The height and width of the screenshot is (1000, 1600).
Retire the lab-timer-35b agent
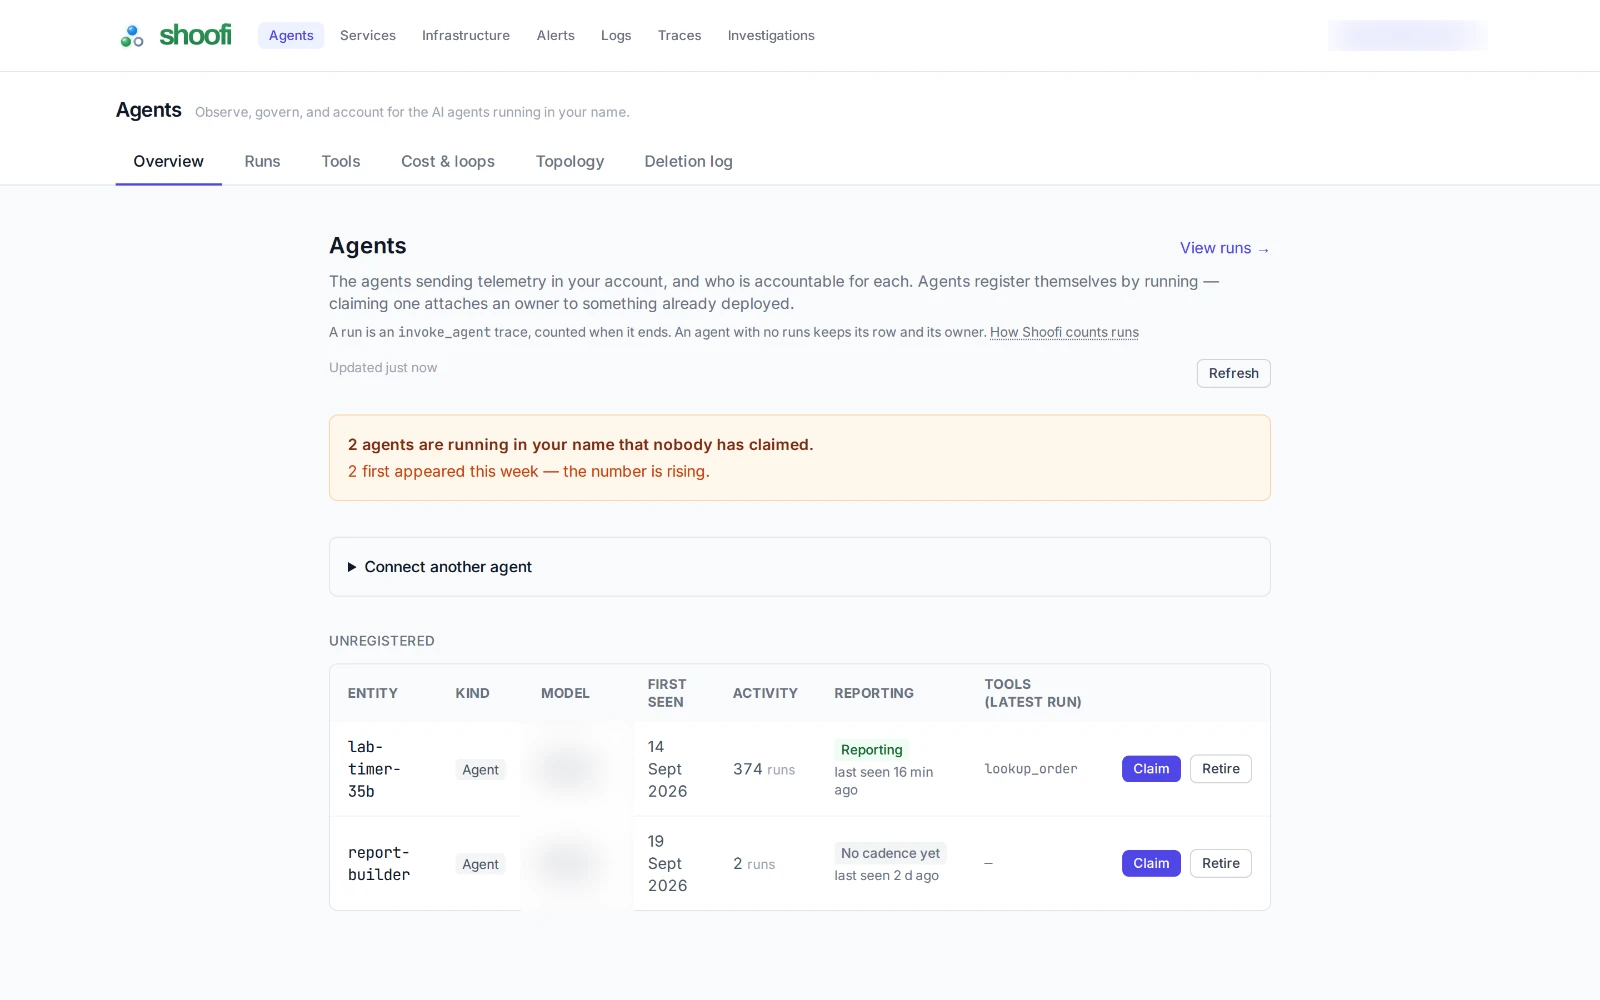coord(1221,769)
